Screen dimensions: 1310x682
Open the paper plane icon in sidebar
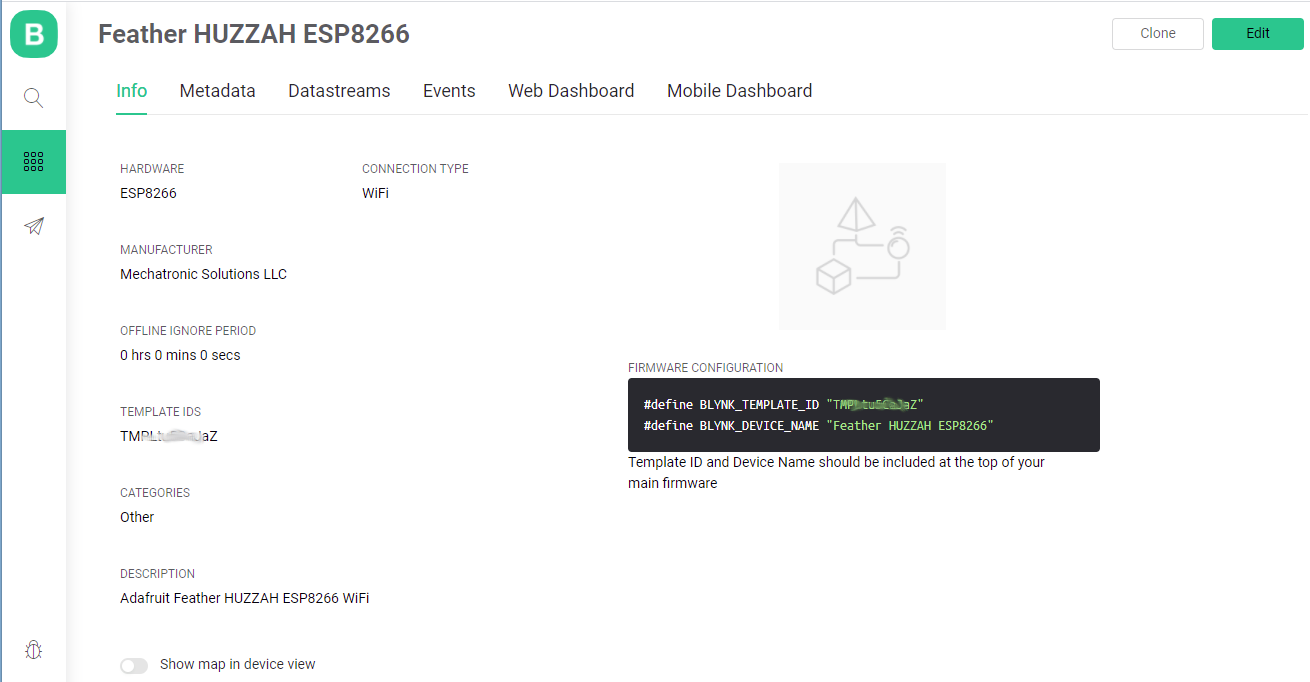34,226
